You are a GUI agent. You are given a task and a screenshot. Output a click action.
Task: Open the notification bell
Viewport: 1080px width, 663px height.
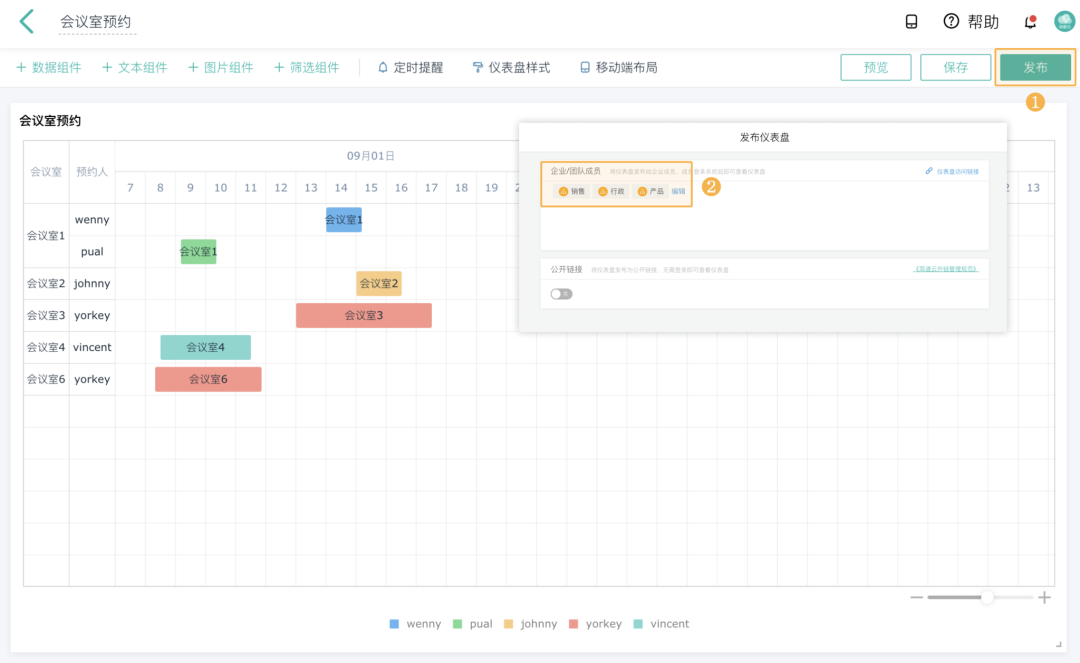pos(1029,21)
